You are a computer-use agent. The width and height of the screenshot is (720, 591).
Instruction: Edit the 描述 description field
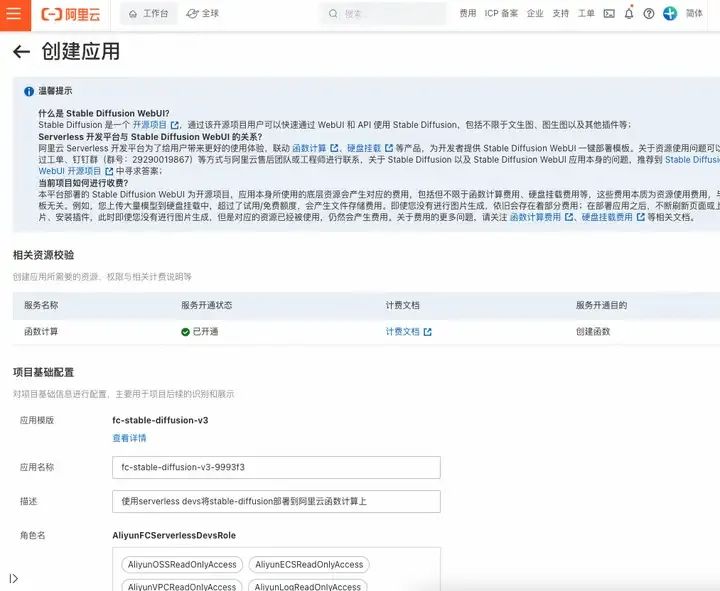276,501
